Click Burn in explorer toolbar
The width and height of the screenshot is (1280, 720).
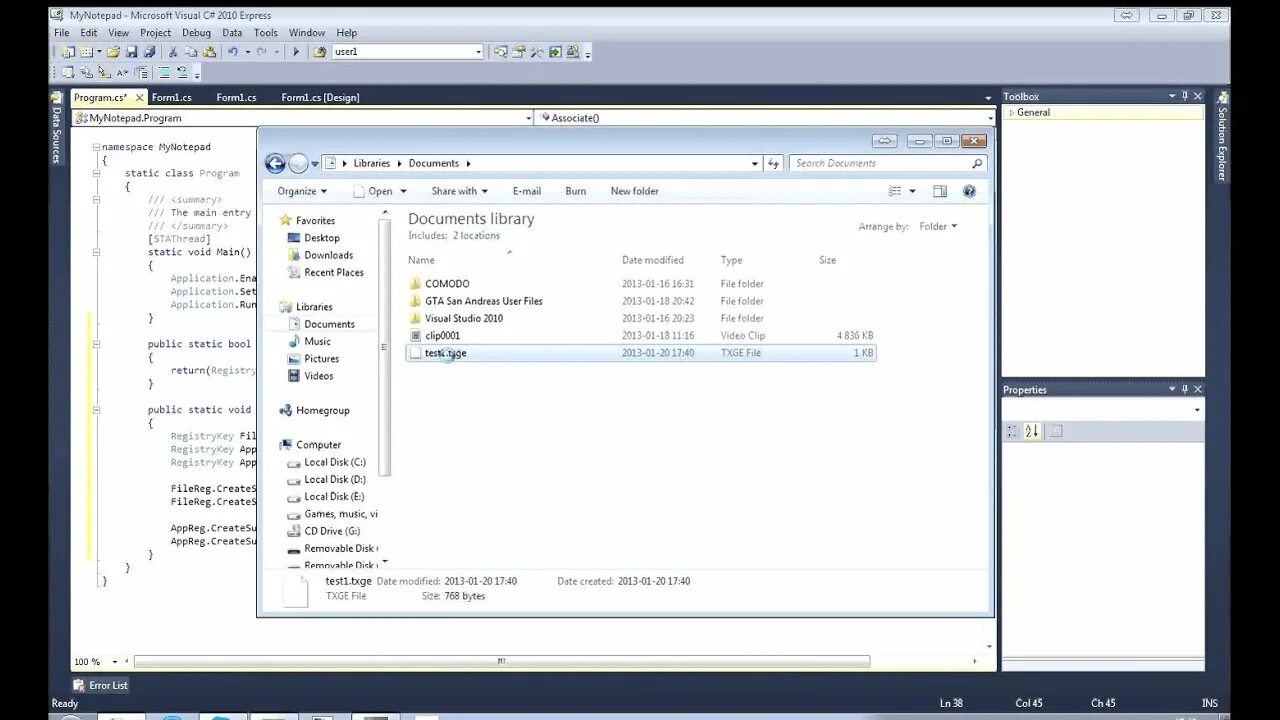(576, 191)
